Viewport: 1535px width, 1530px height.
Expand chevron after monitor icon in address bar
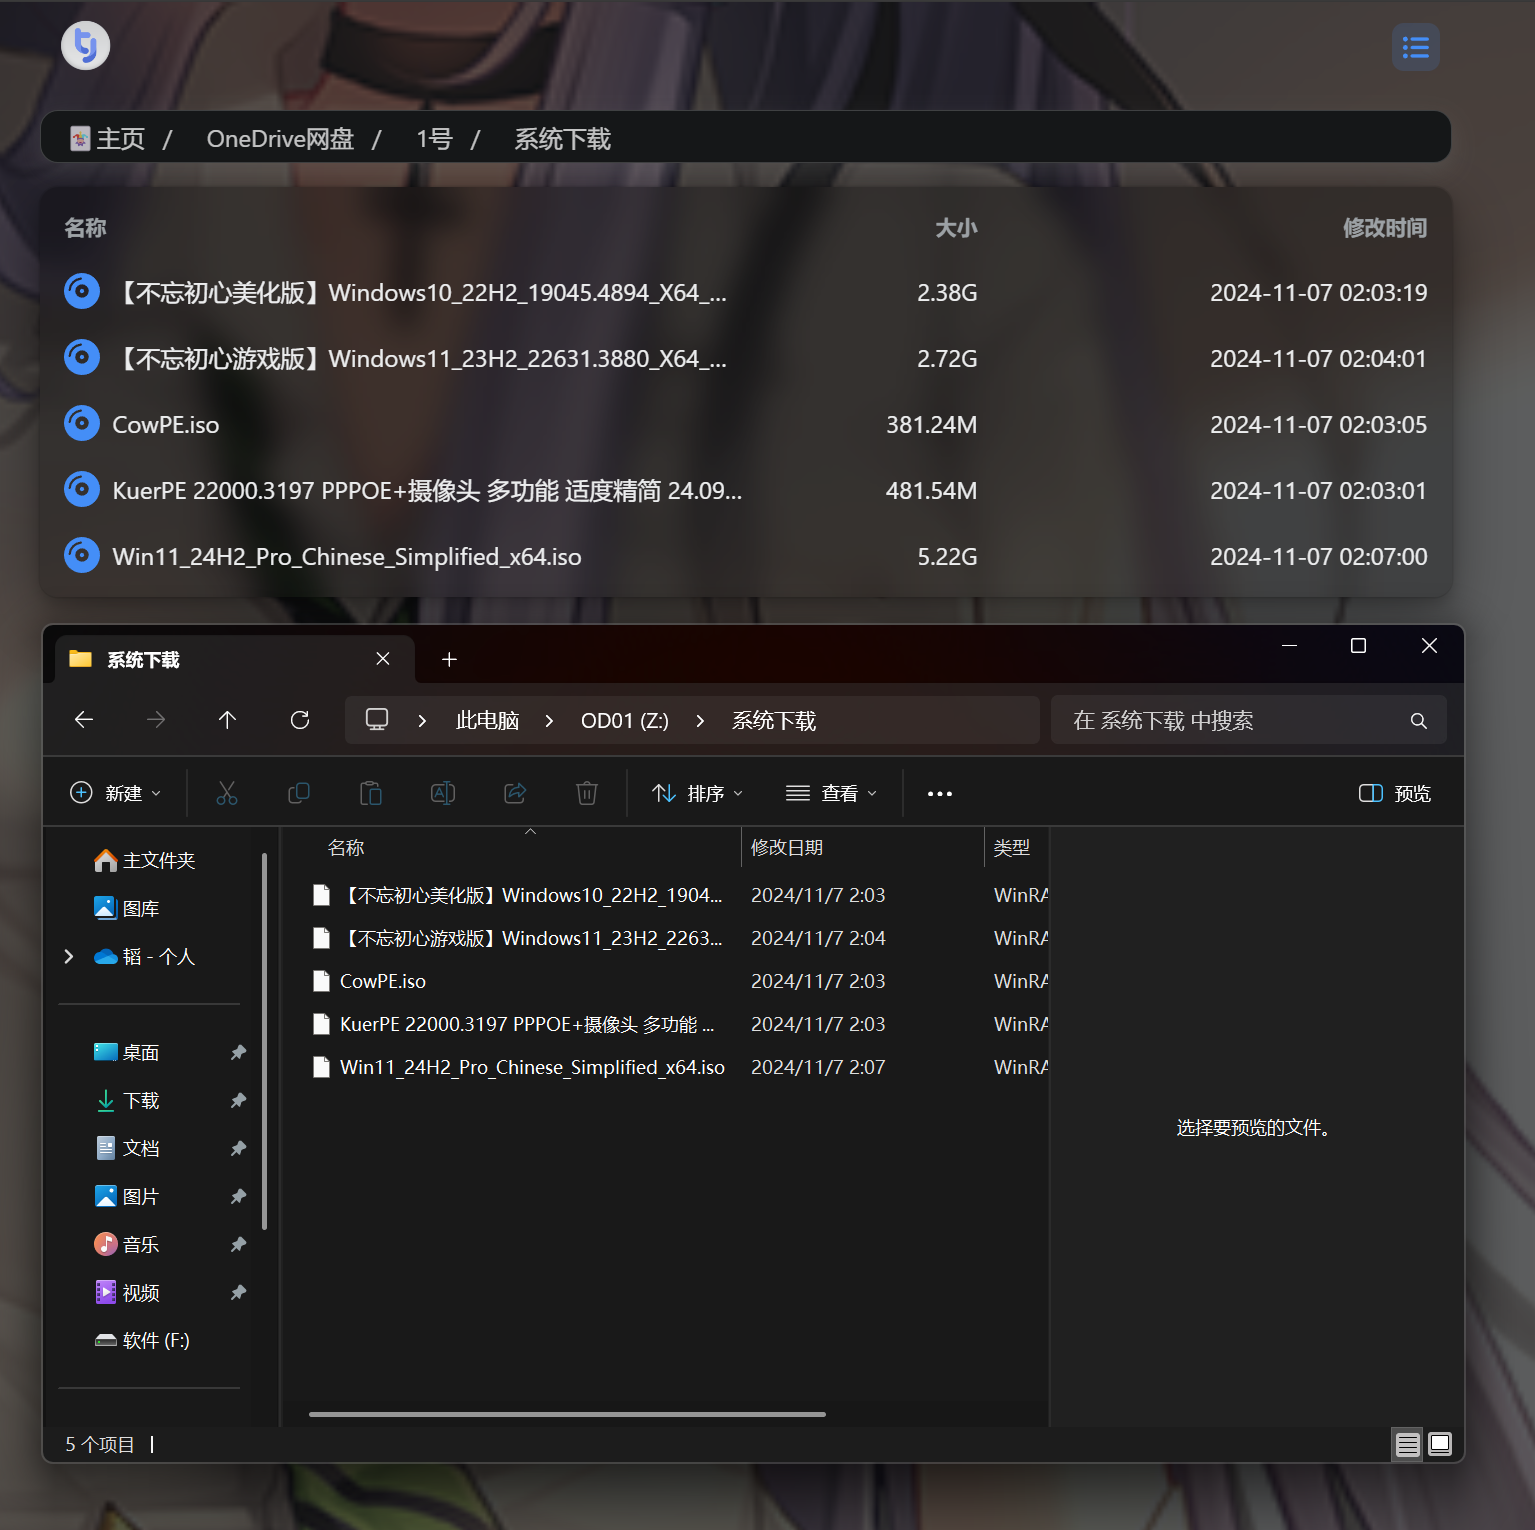(422, 721)
